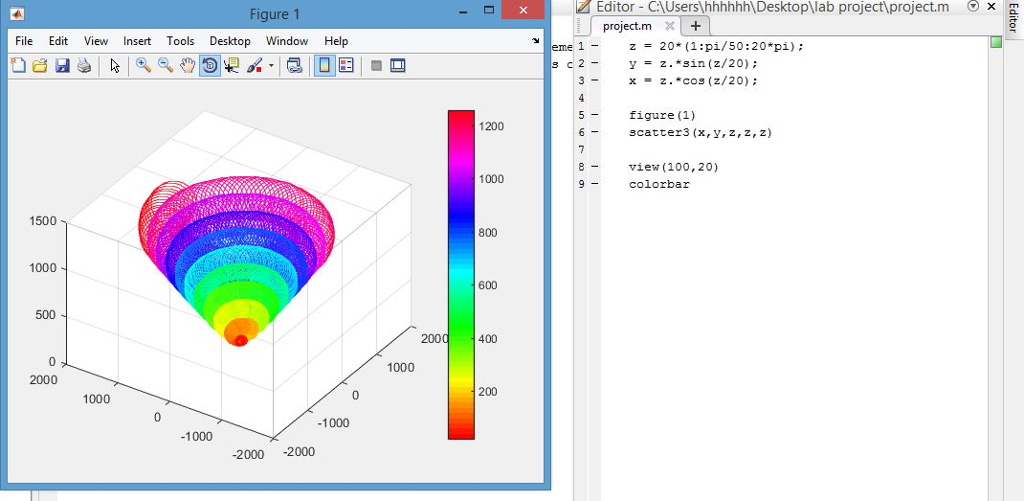Screen dimensions: 1024x501
Task: Click the Show Plot Tools button
Action: pyautogui.click(x=398, y=66)
